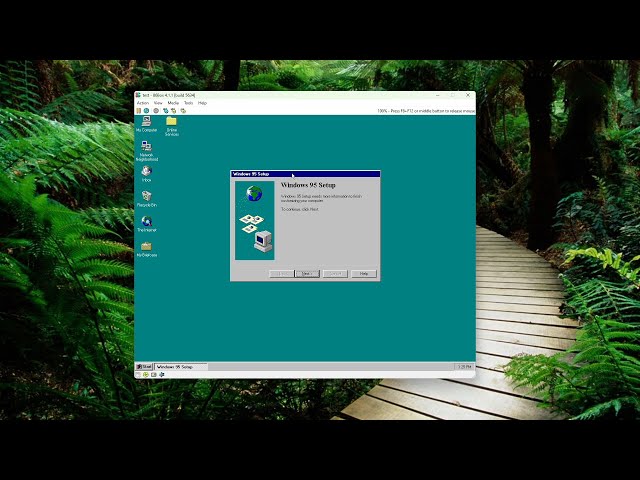Select the My Briefcase desktop icon
The height and width of the screenshot is (480, 640).
147,249
